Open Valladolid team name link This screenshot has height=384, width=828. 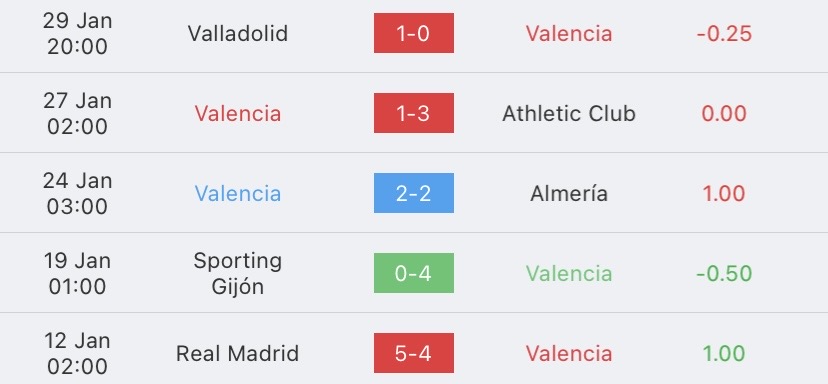238,34
